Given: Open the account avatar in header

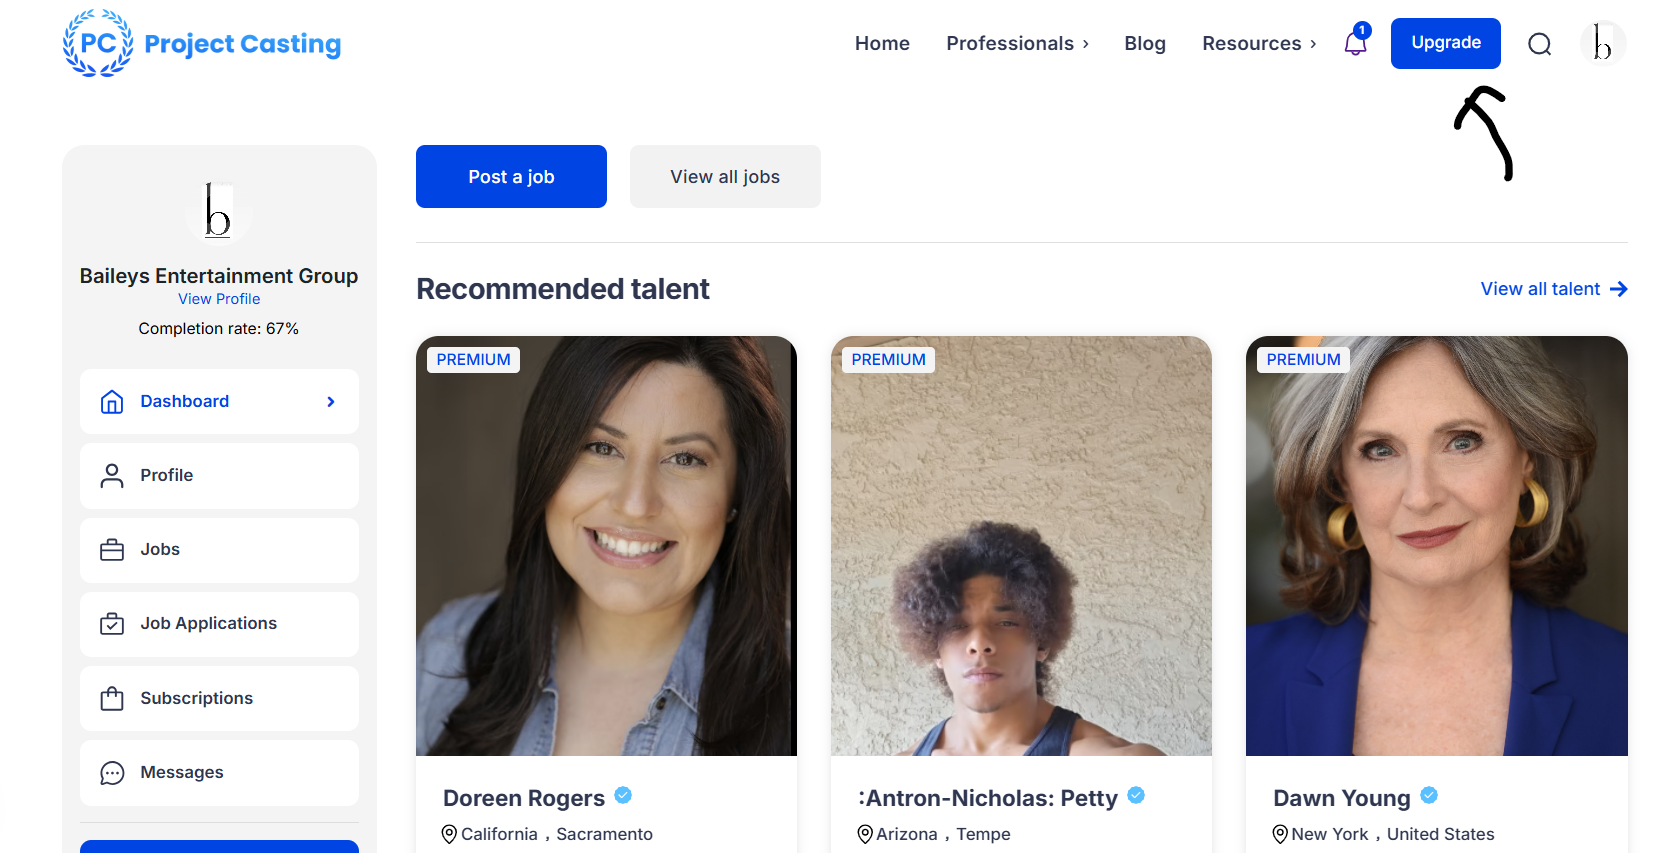Looking at the screenshot, I should [1602, 43].
